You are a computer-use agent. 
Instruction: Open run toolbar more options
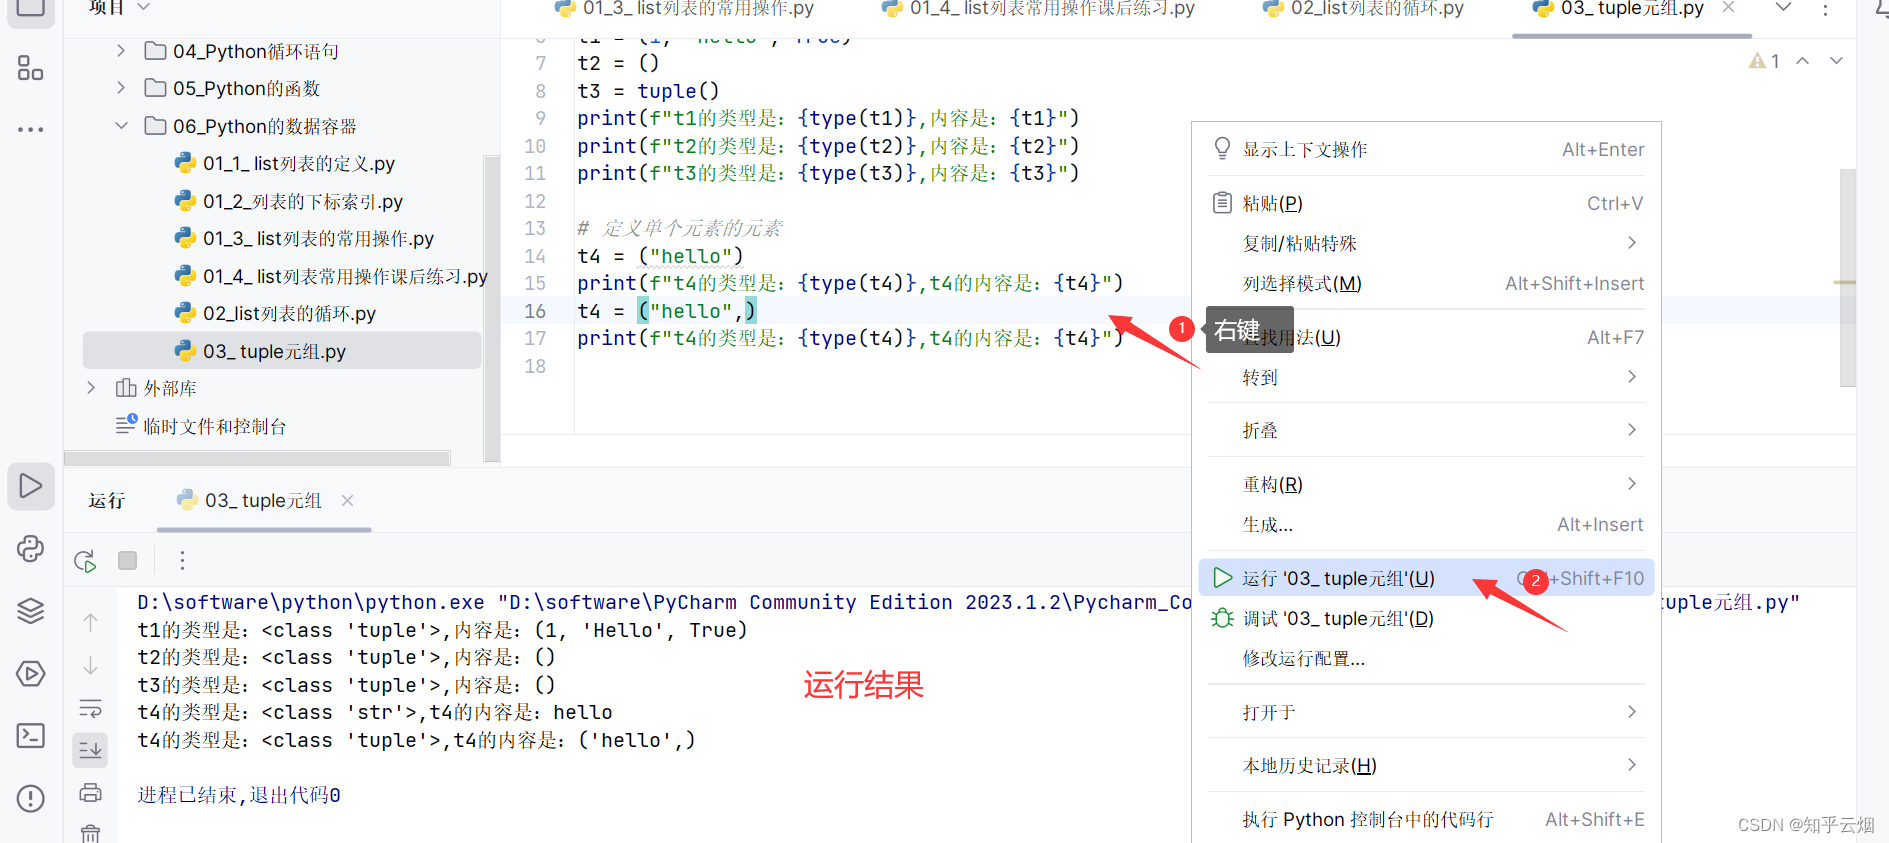click(x=182, y=561)
